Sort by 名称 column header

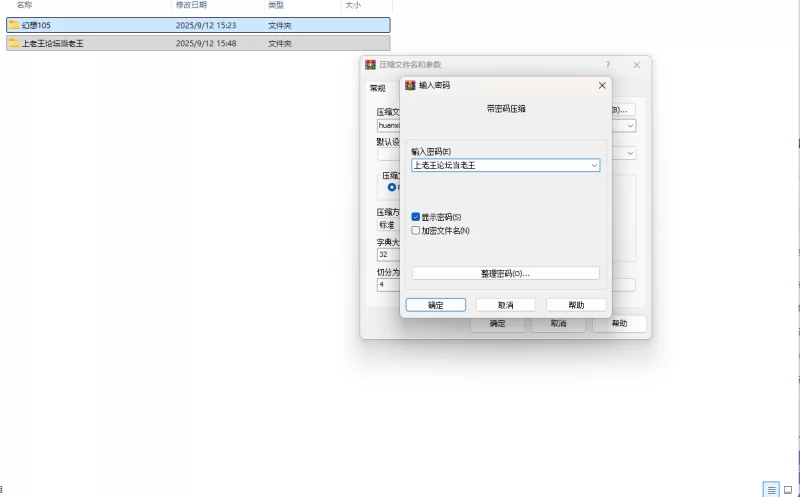tap(24, 5)
